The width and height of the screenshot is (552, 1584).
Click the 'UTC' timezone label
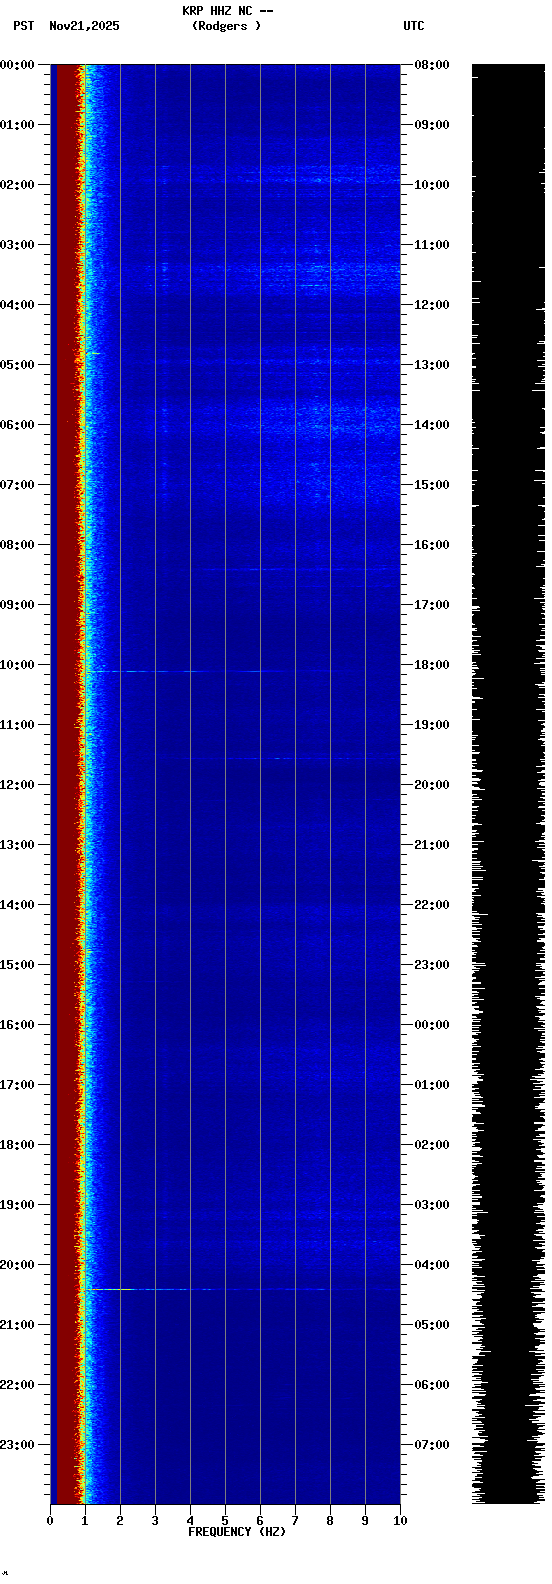[414, 26]
